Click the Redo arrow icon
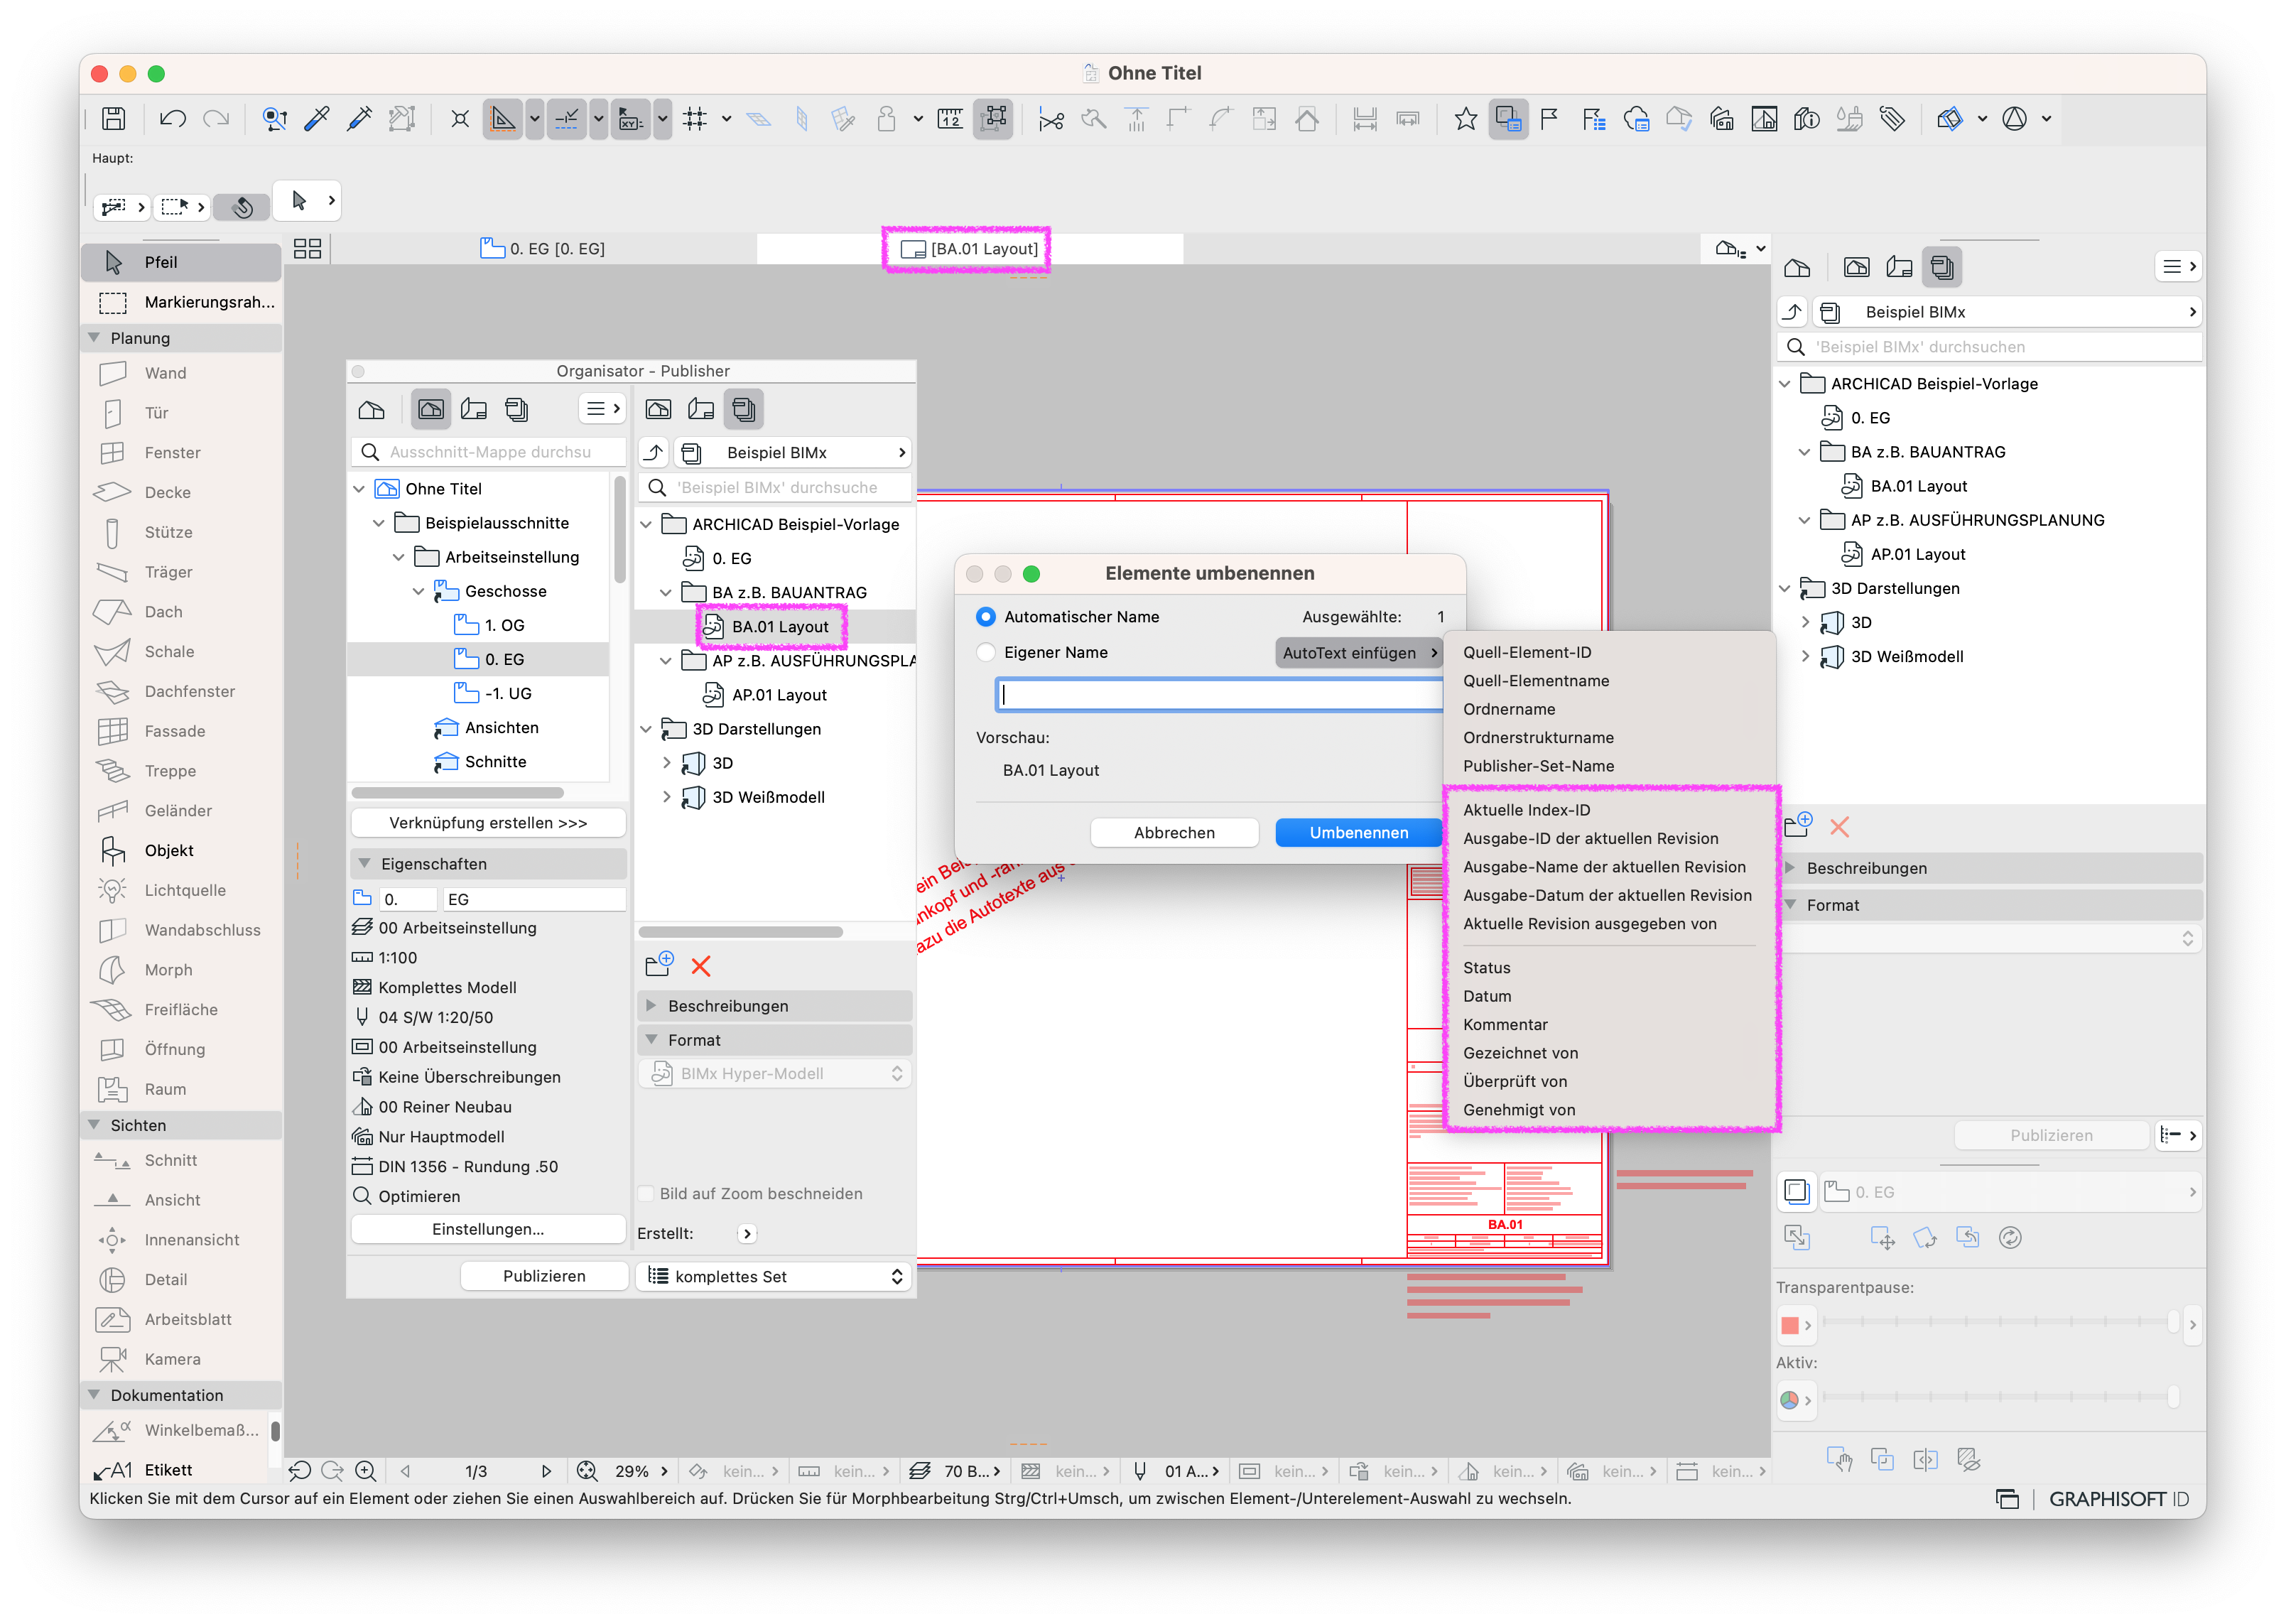This screenshot has width=2286, height=1624. tap(216, 119)
